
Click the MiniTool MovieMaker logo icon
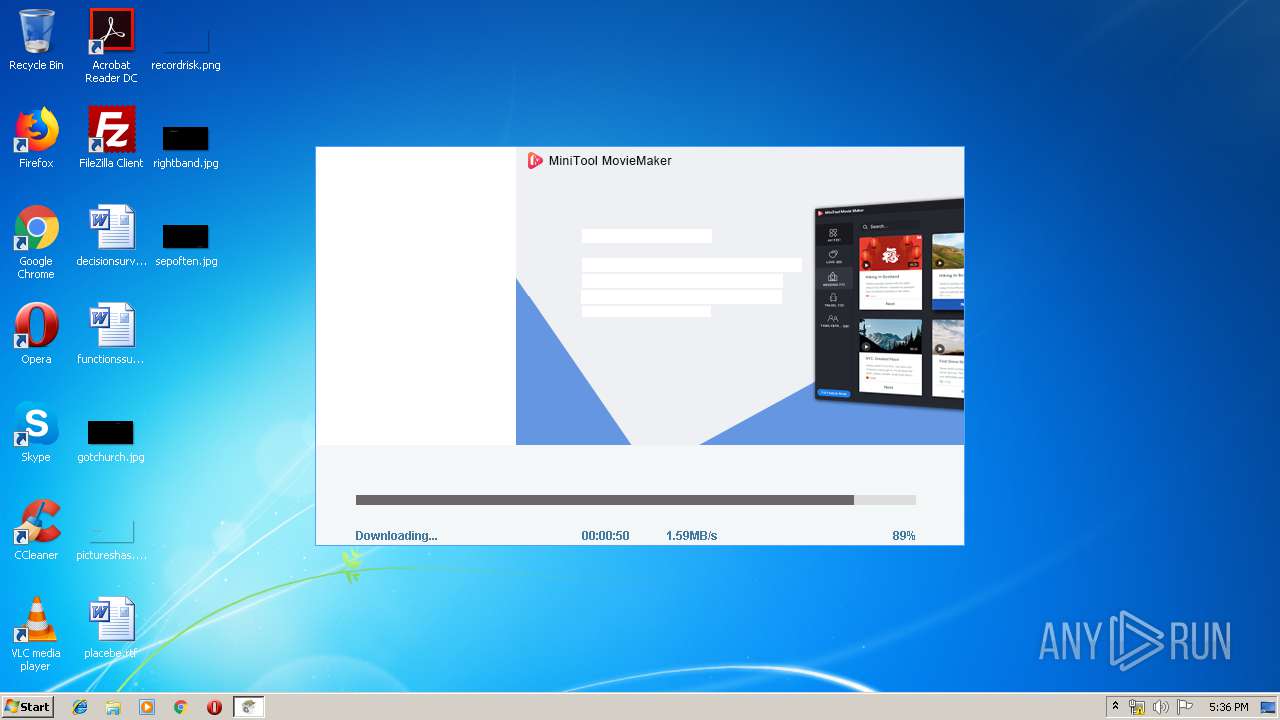535,160
